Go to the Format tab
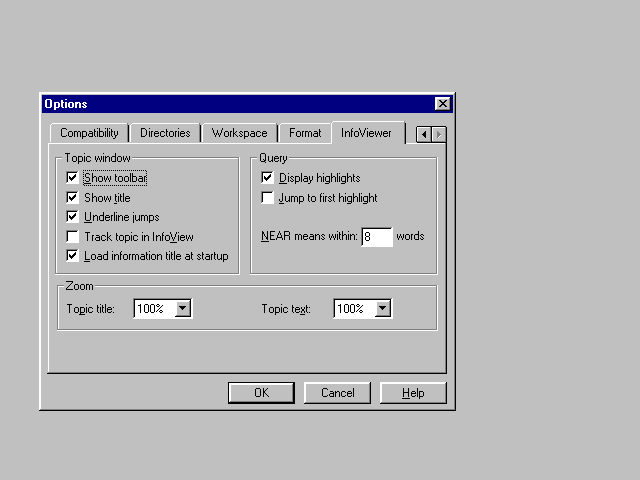 305,133
